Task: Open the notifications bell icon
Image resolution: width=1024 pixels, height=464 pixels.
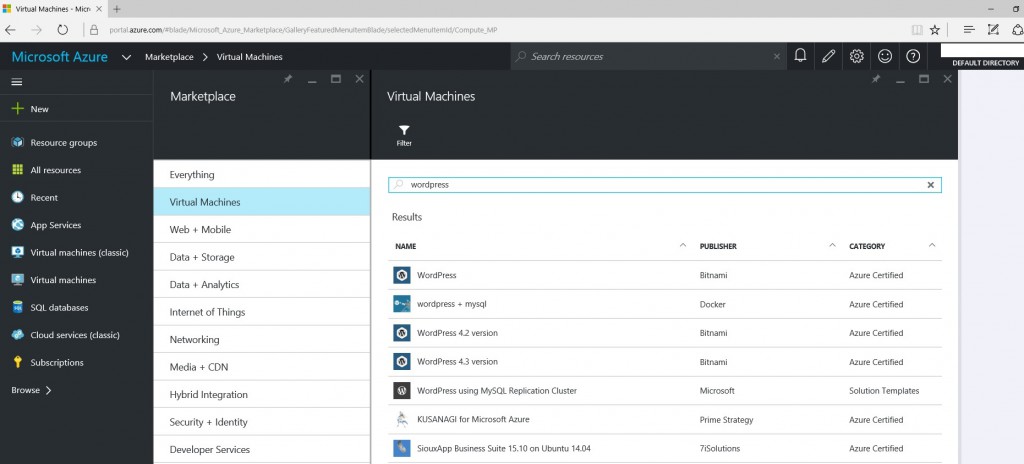Action: point(800,56)
